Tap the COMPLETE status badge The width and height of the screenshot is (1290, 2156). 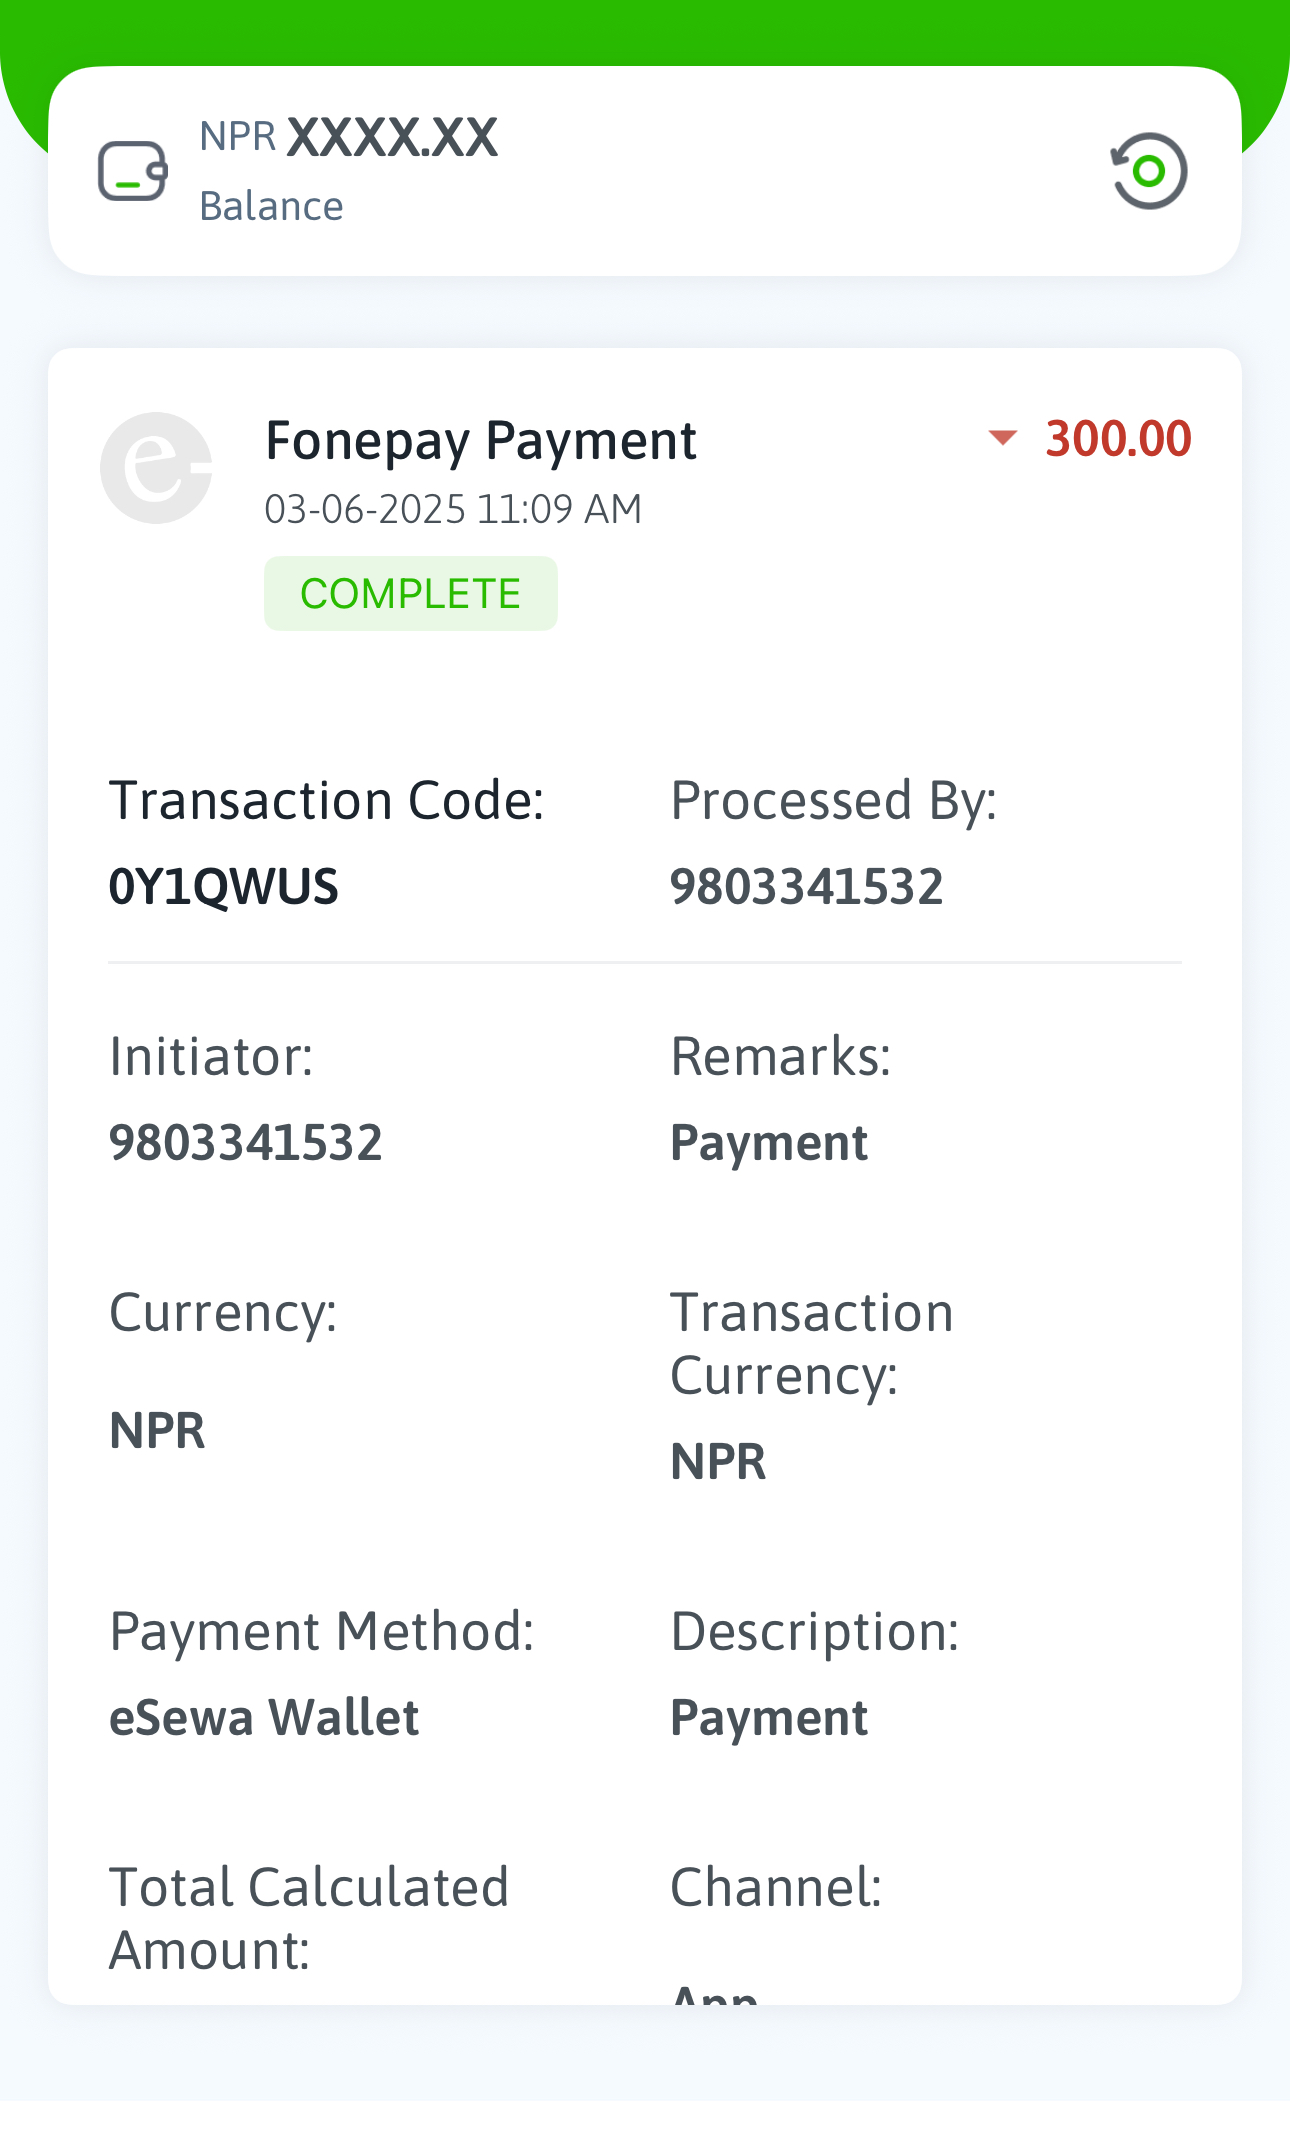pyautogui.click(x=410, y=594)
